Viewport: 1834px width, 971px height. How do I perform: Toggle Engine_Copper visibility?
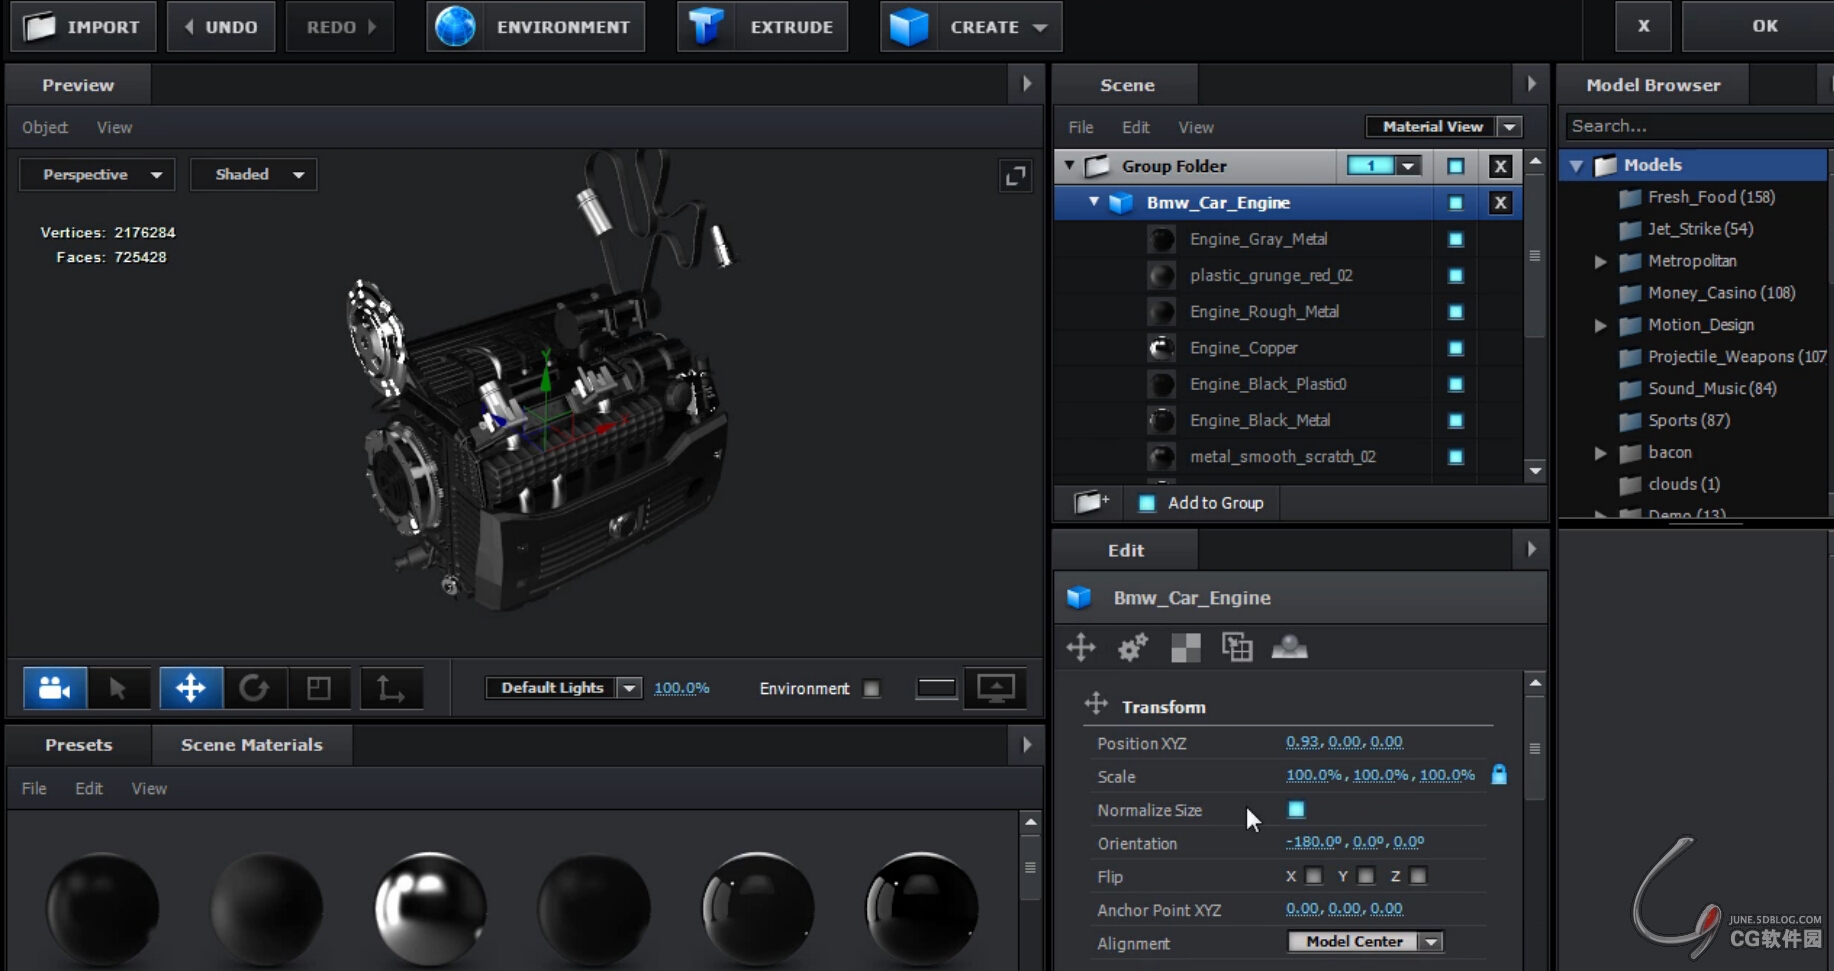point(1455,348)
